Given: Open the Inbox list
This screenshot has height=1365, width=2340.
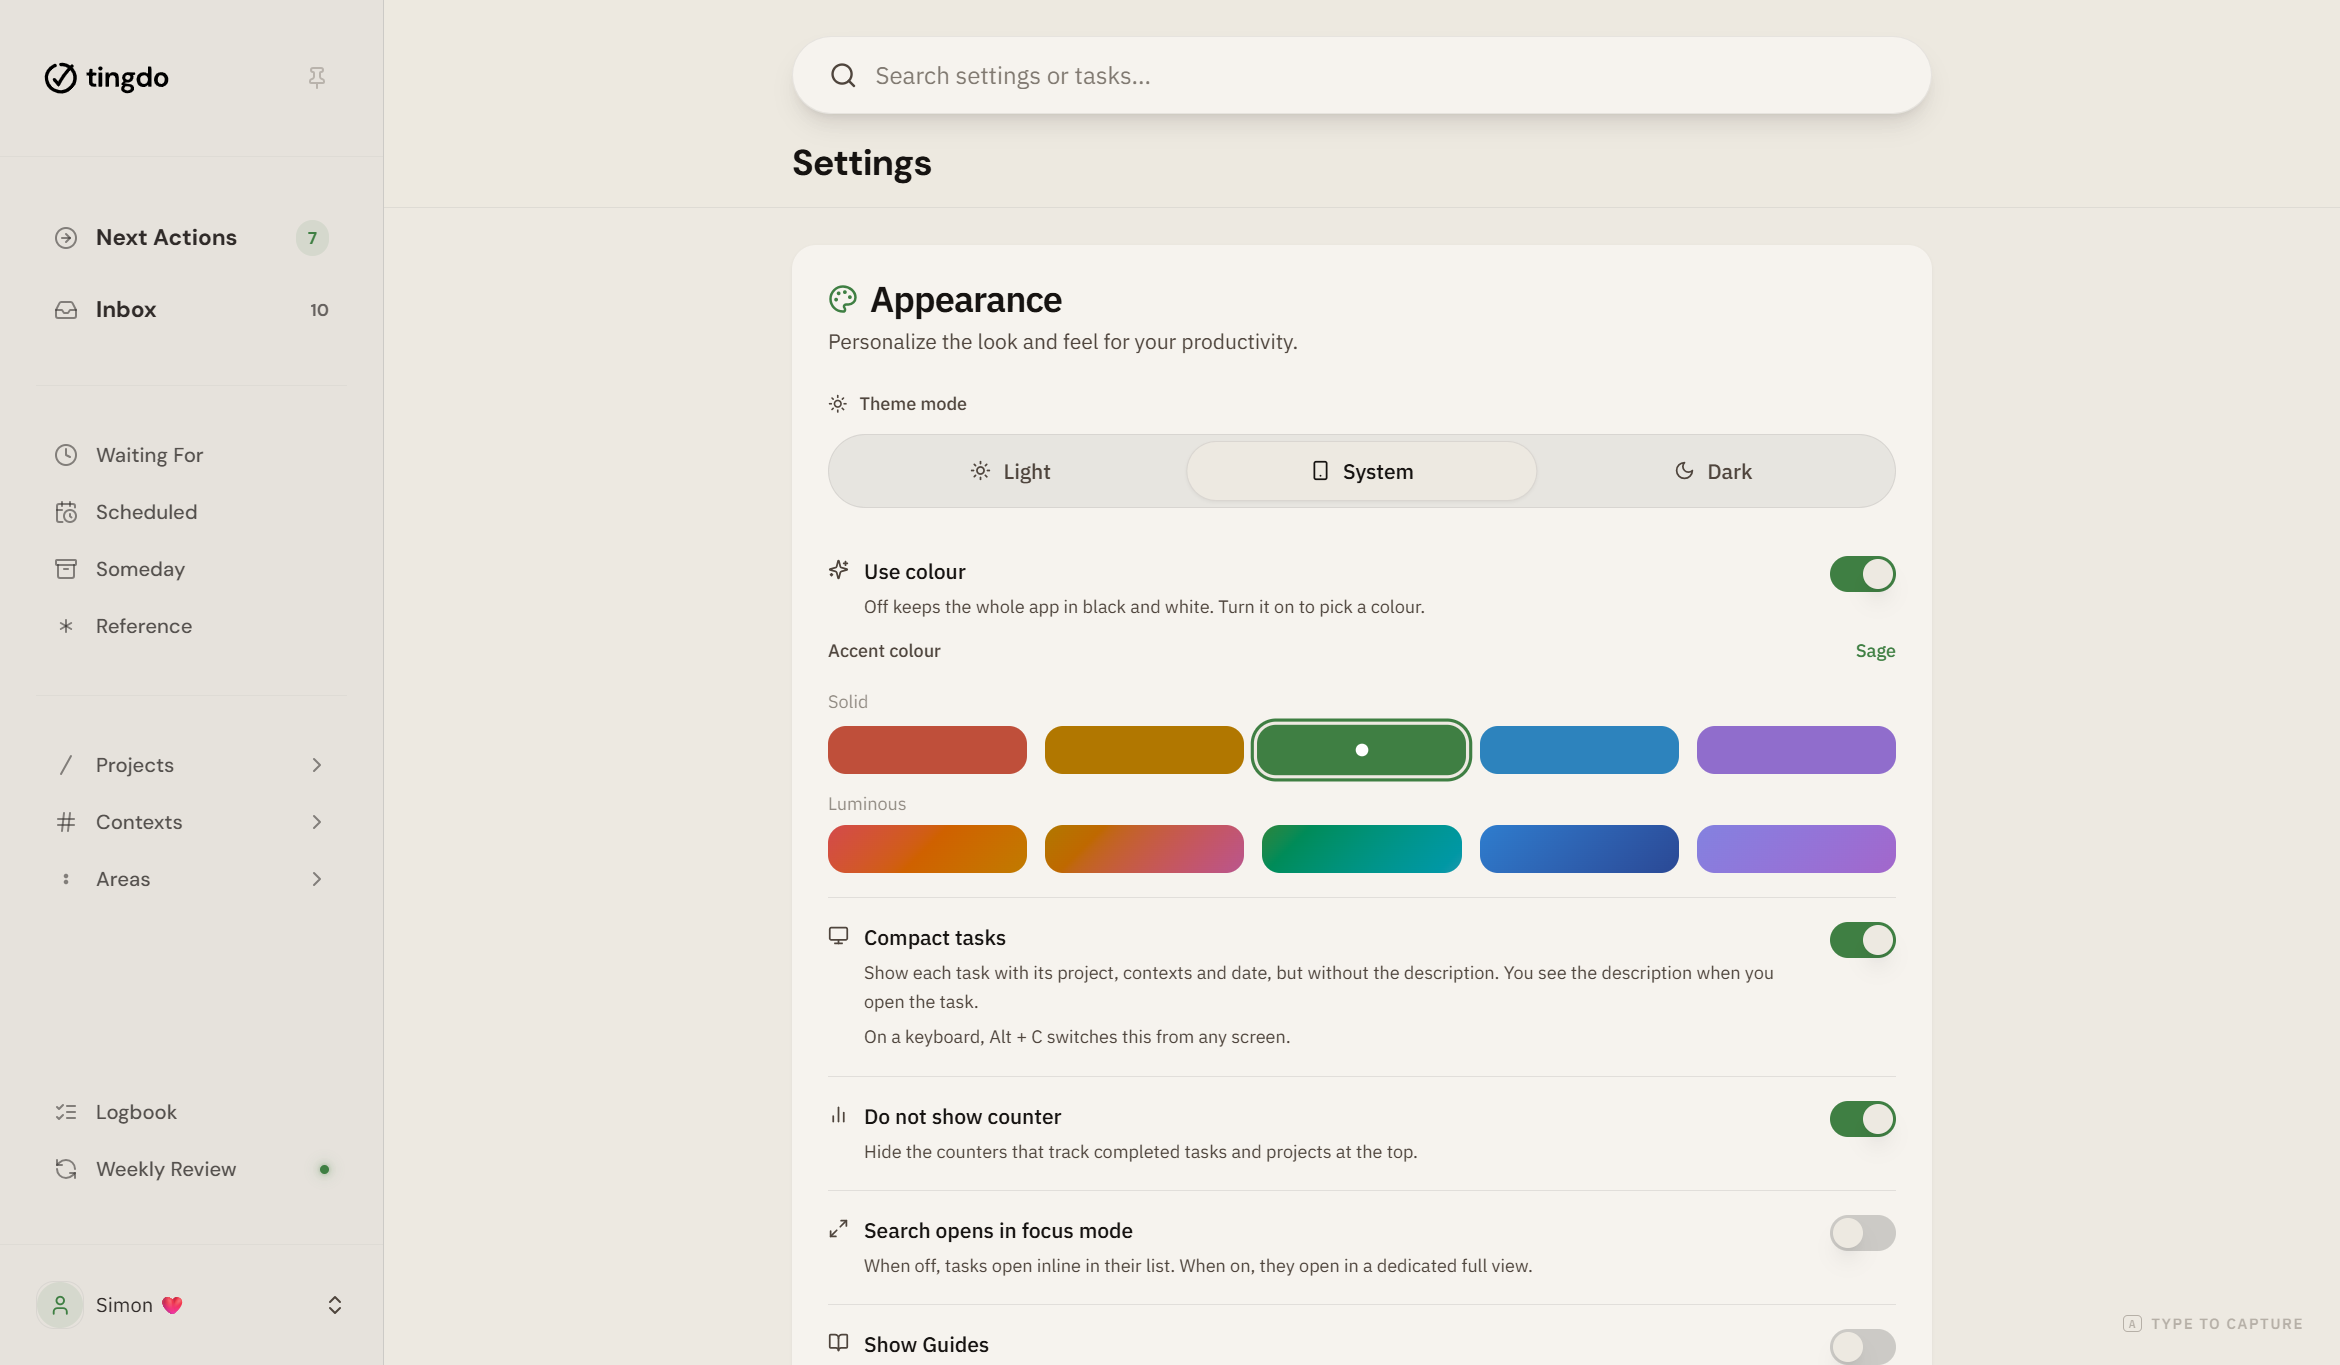Looking at the screenshot, I should pyautogui.click(x=192, y=310).
